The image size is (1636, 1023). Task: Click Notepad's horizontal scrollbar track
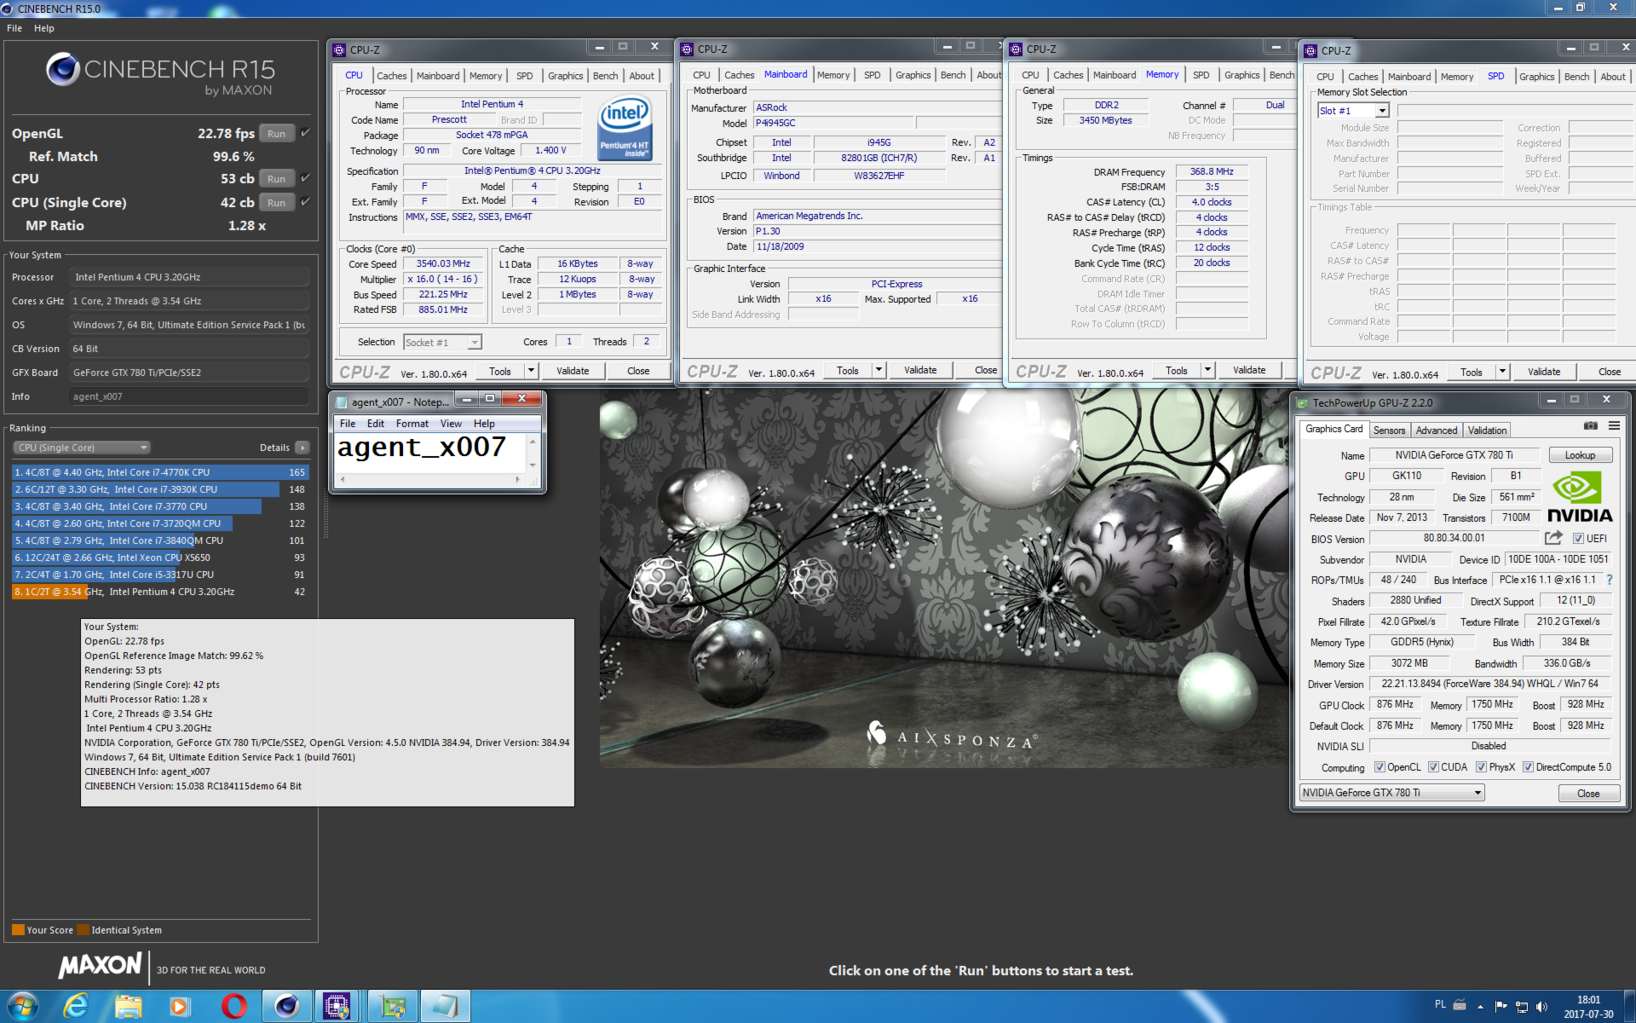click(430, 480)
